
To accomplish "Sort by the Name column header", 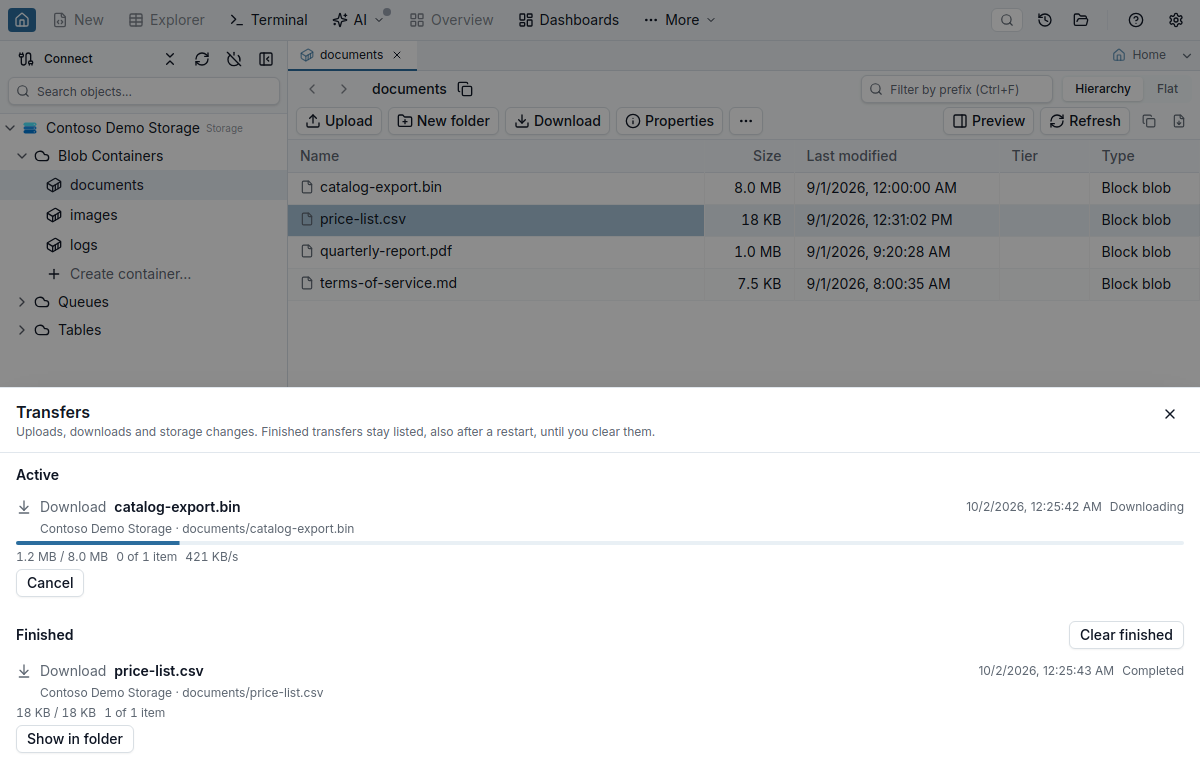I will coord(319,156).
